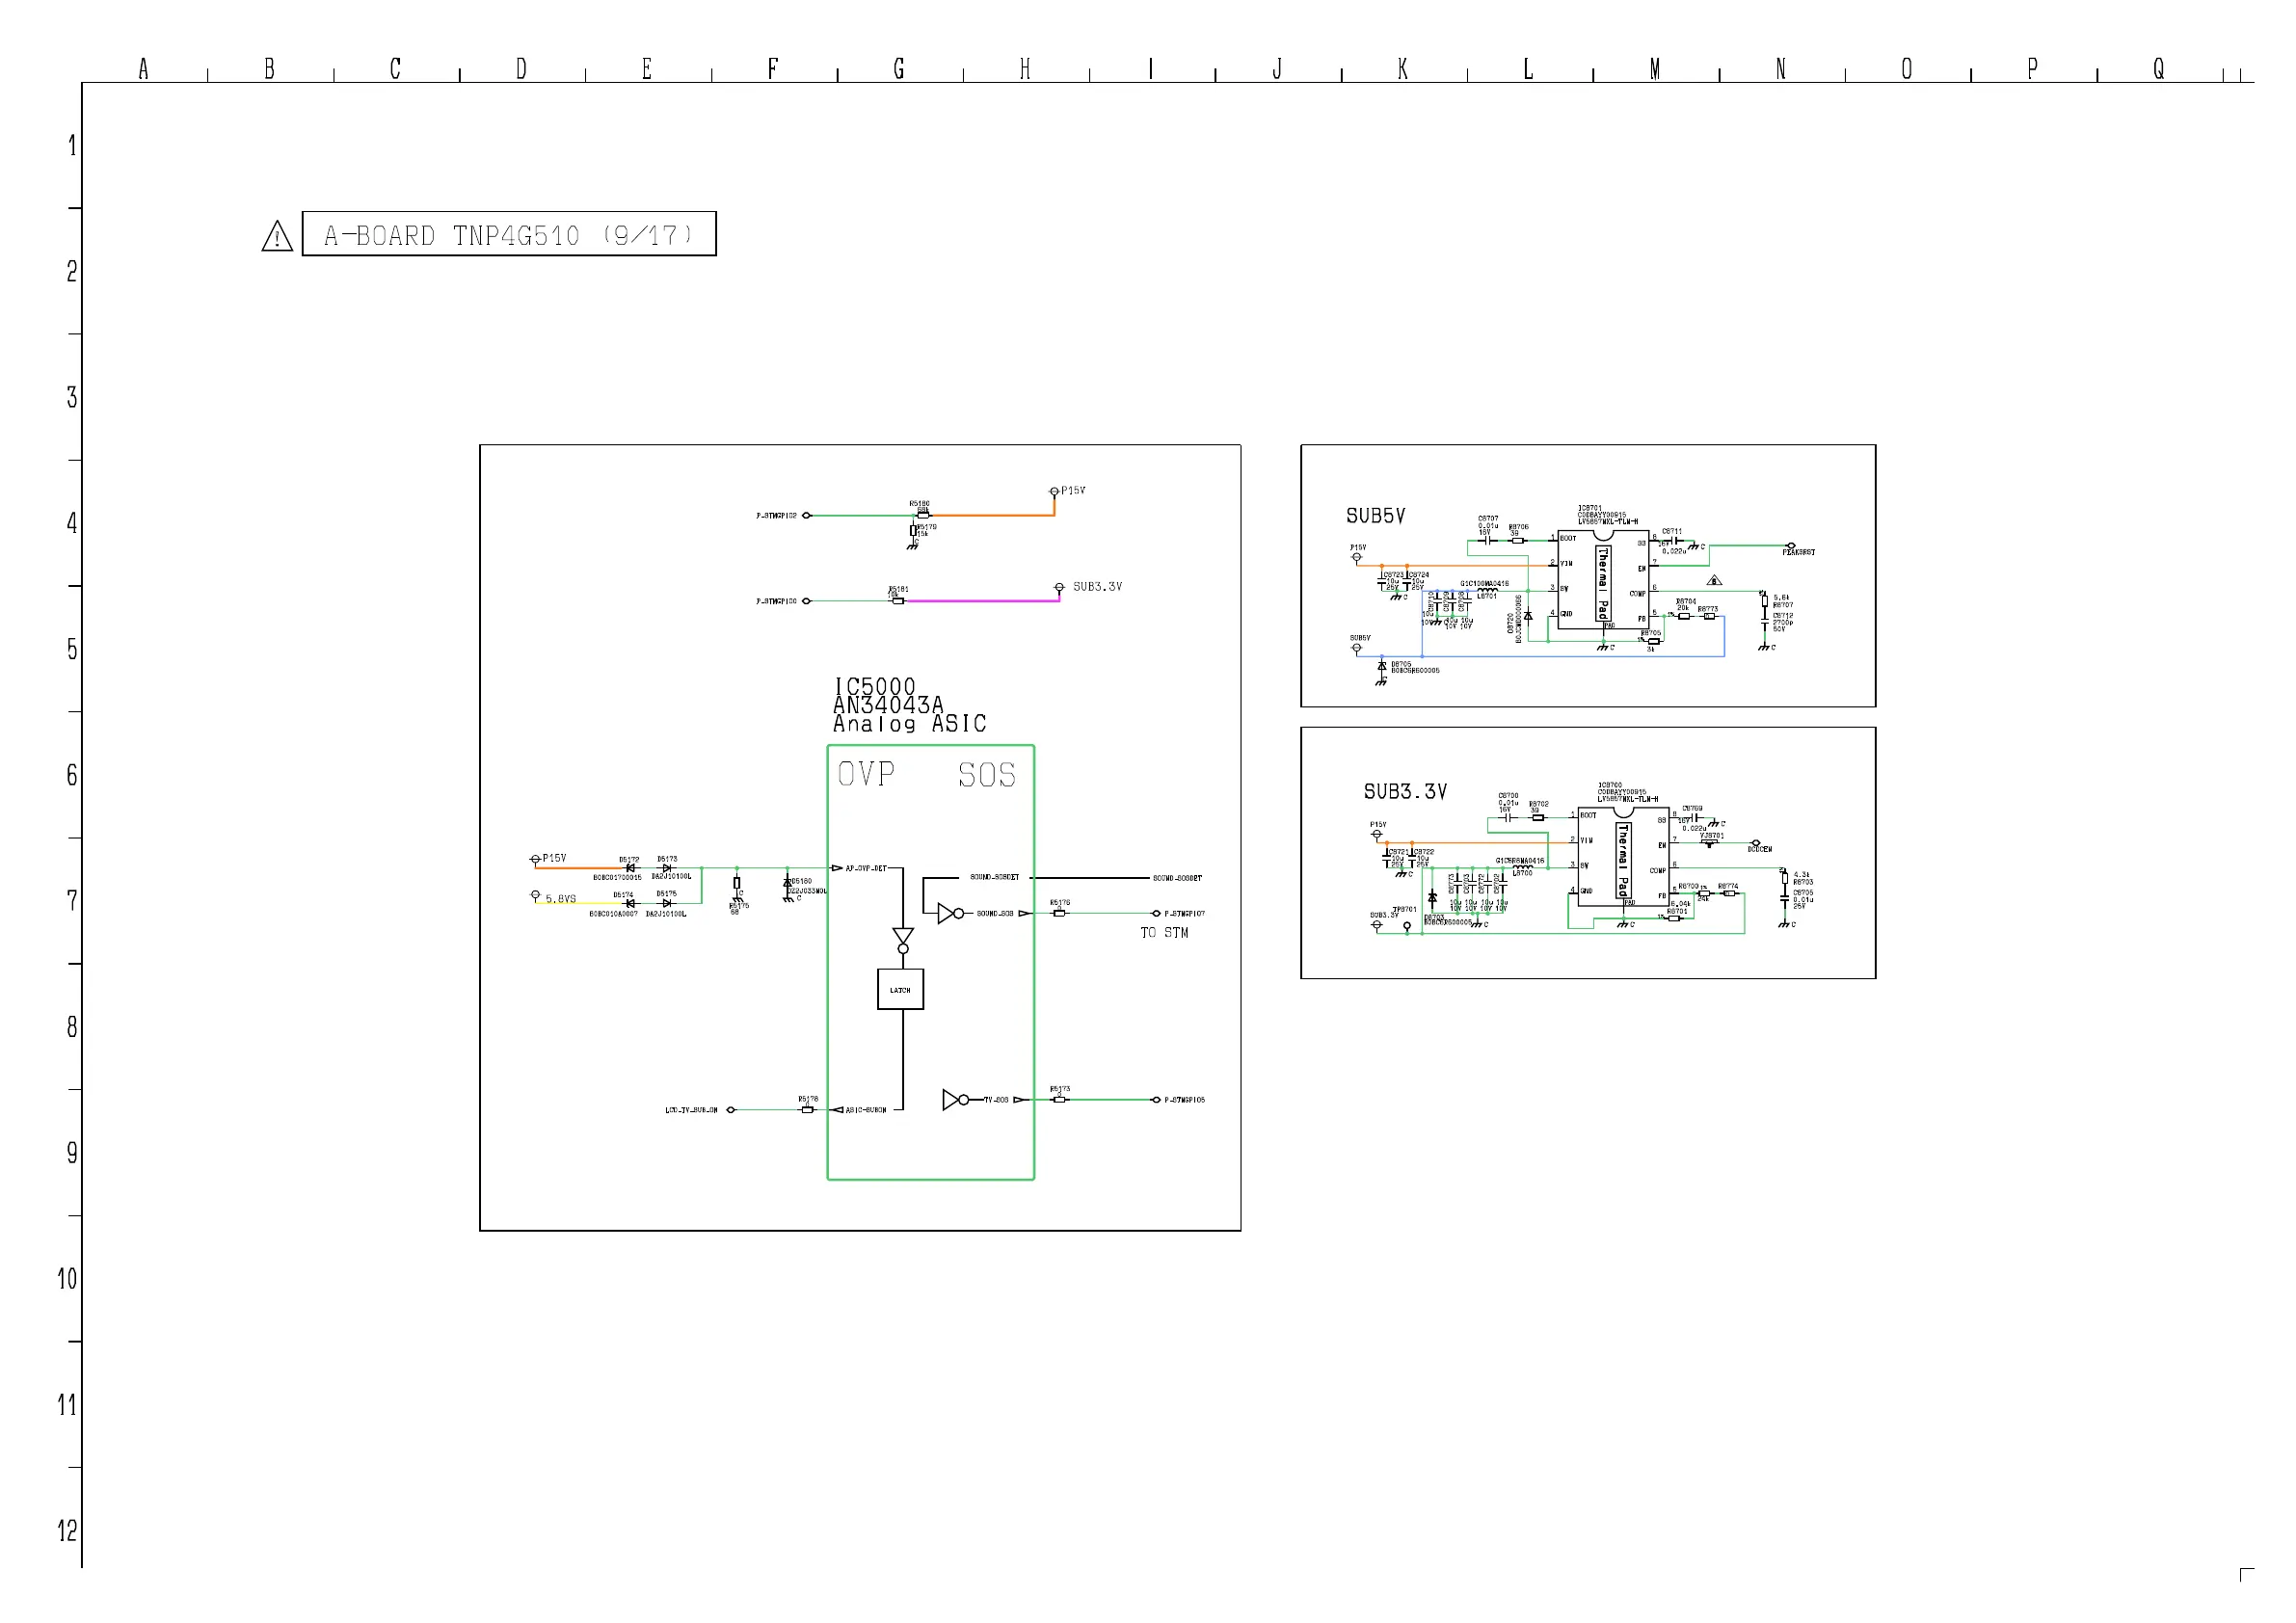Click the small numbered triangle marker in SUB5V
Image resolution: width=2296 pixels, height=1623 pixels.
click(1714, 580)
